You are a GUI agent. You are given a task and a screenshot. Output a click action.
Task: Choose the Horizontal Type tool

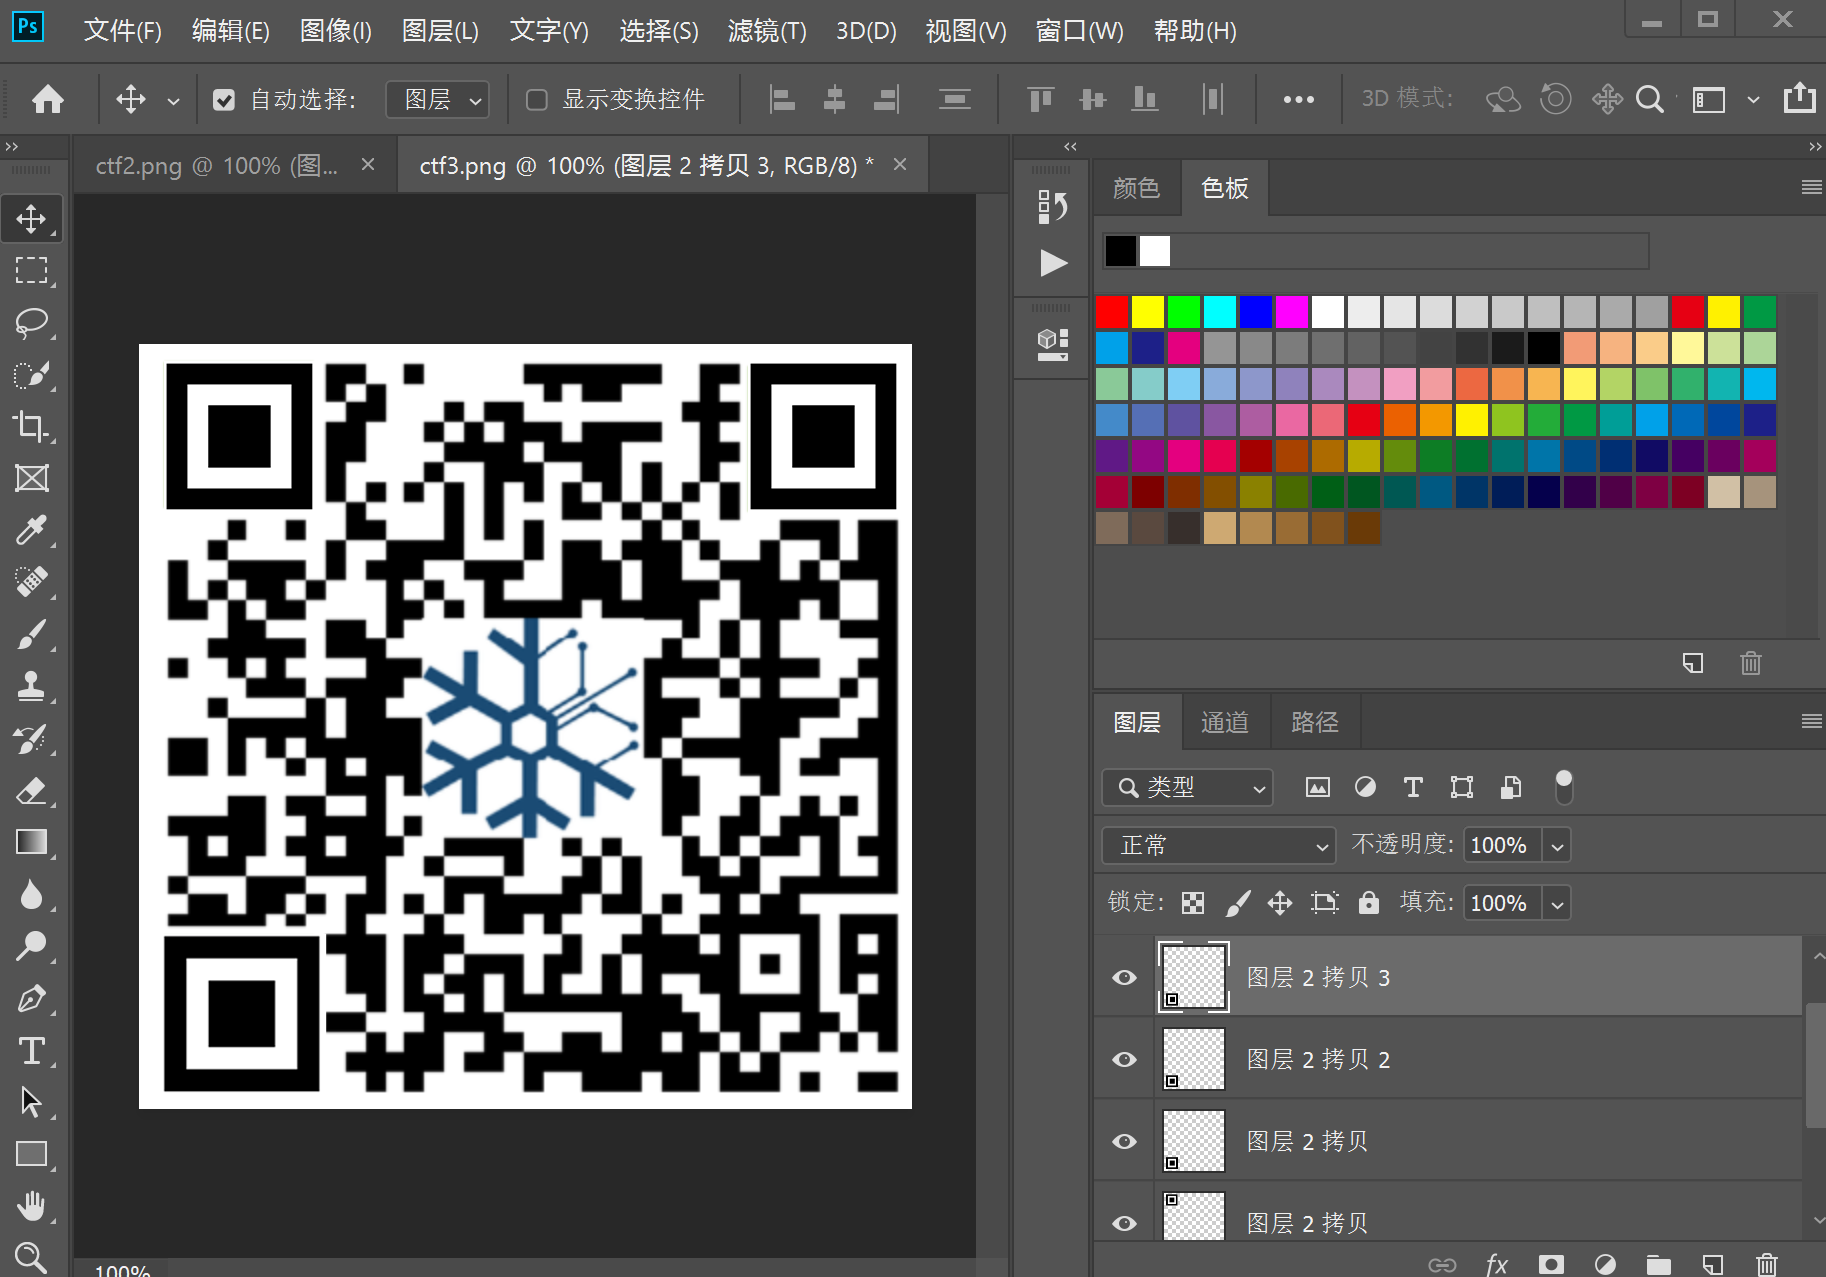(x=31, y=1051)
